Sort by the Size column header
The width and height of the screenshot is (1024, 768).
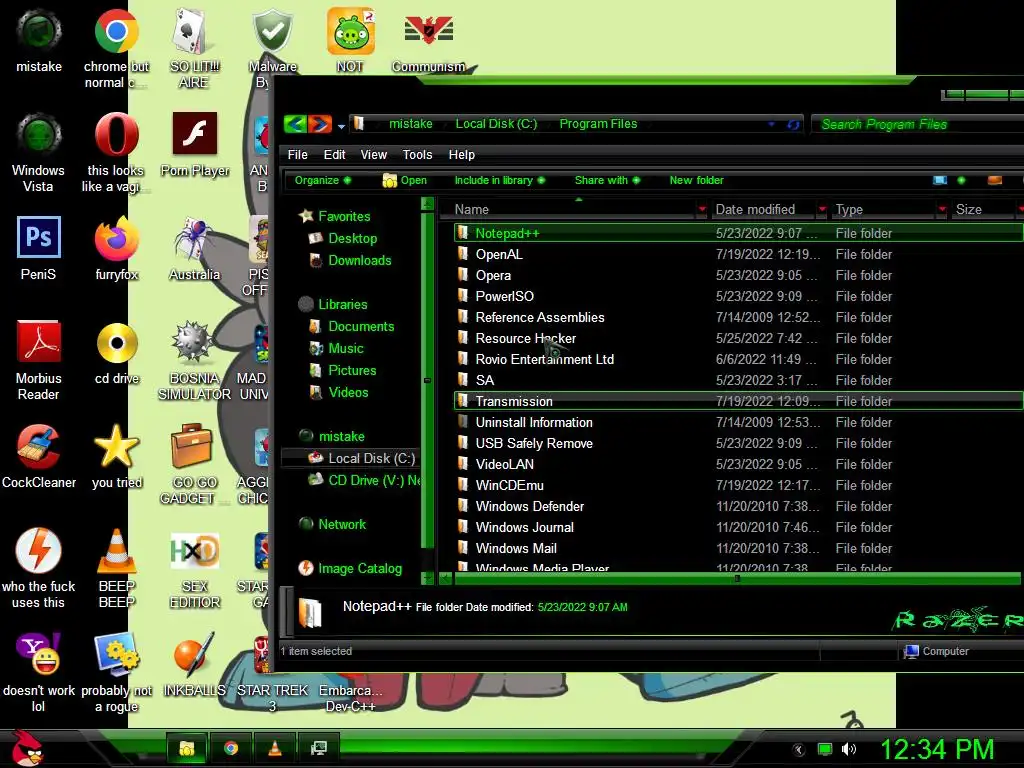[969, 210]
